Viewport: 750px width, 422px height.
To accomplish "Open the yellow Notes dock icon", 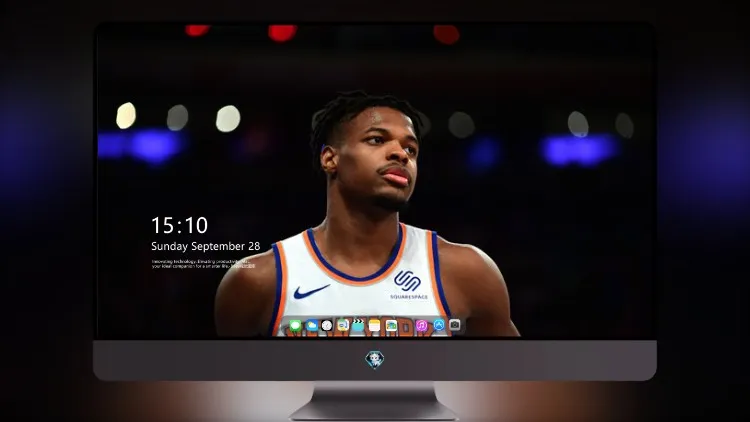I will point(375,326).
